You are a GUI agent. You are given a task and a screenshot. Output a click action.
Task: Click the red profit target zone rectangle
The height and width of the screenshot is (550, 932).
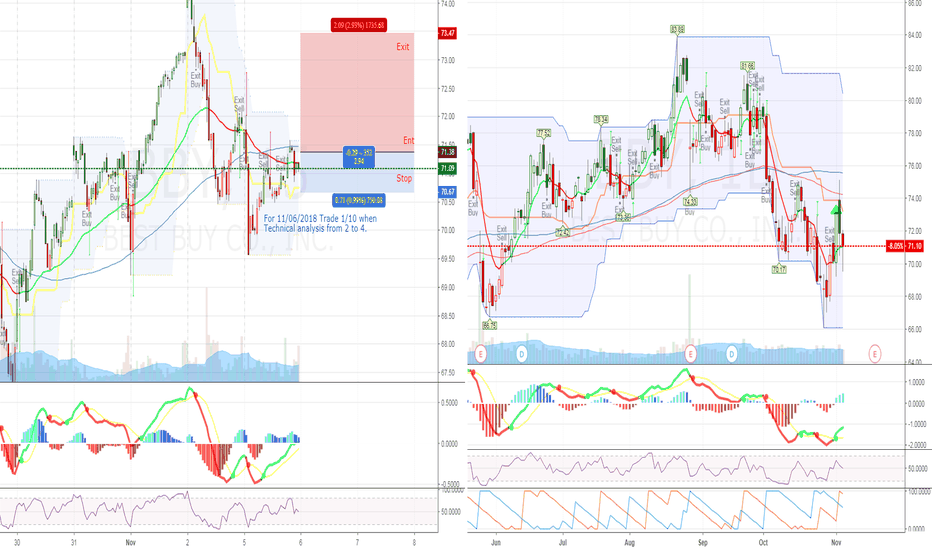tap(357, 92)
